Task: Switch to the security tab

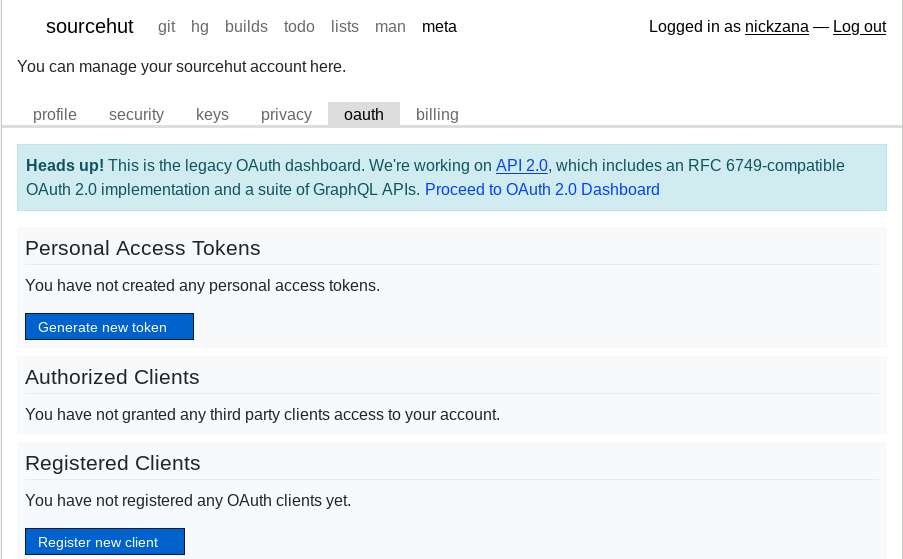Action: (136, 114)
